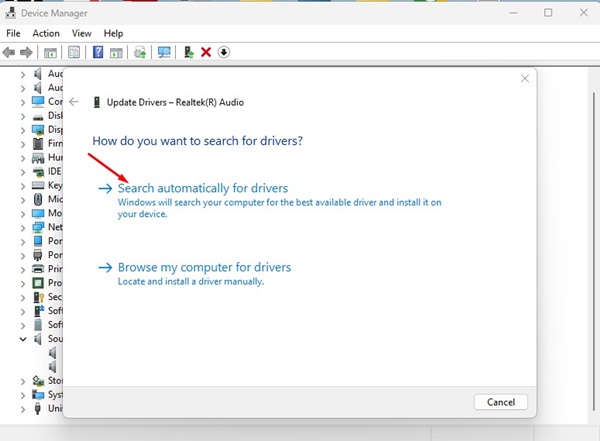The image size is (600, 441).
Task: Open the View menu
Action: pos(84,33)
